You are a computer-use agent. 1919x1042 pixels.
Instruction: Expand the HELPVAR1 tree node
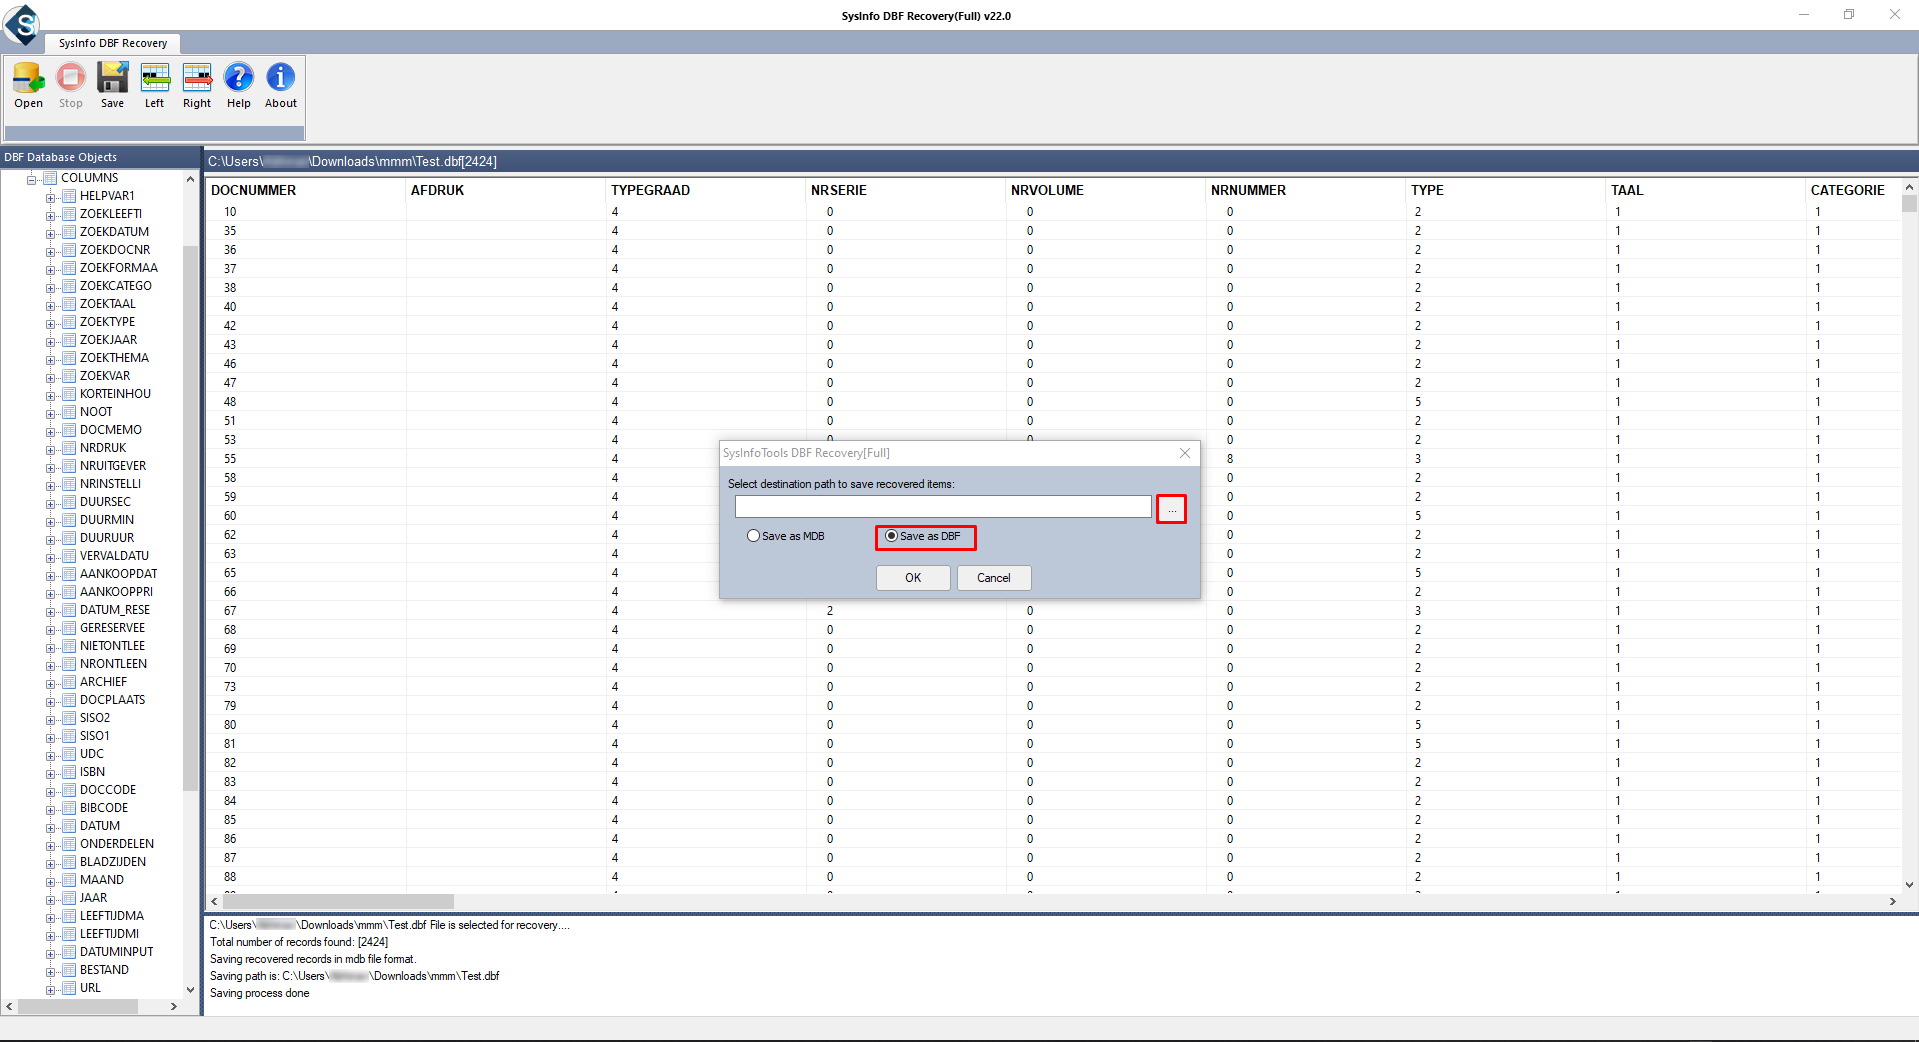click(50, 197)
